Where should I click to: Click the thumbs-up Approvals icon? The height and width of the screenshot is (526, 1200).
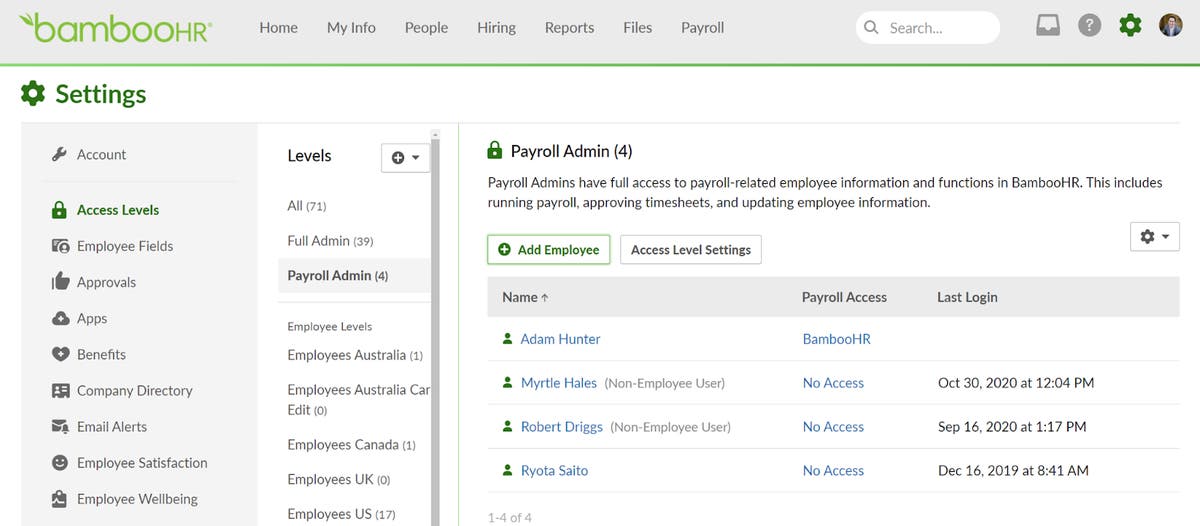[x=60, y=281]
